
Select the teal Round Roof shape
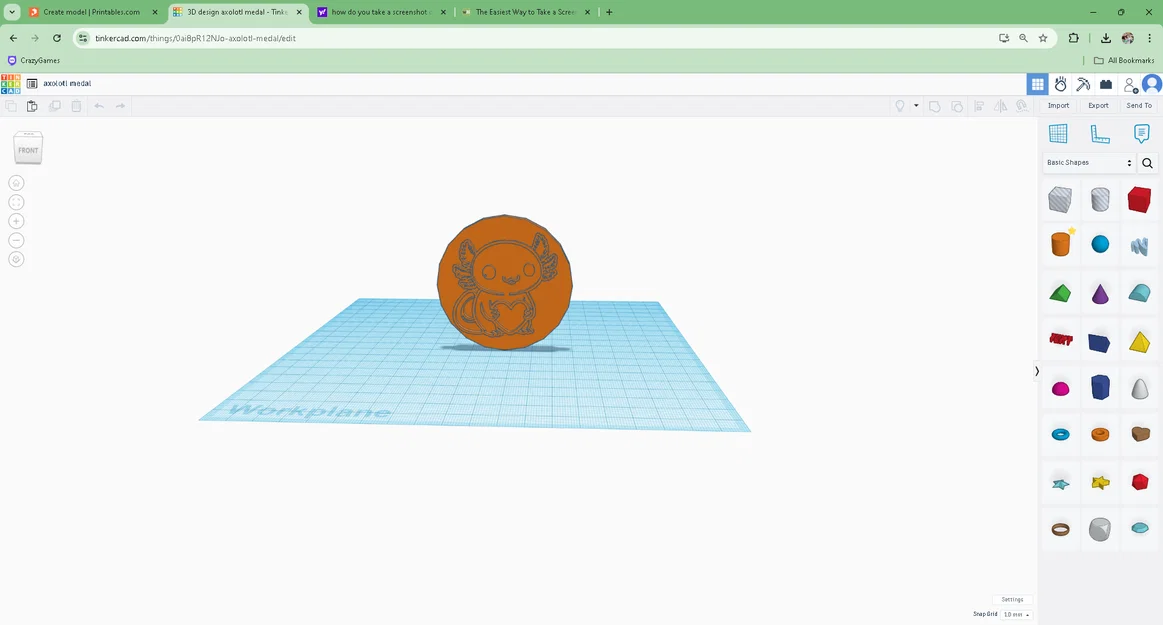(1139, 292)
